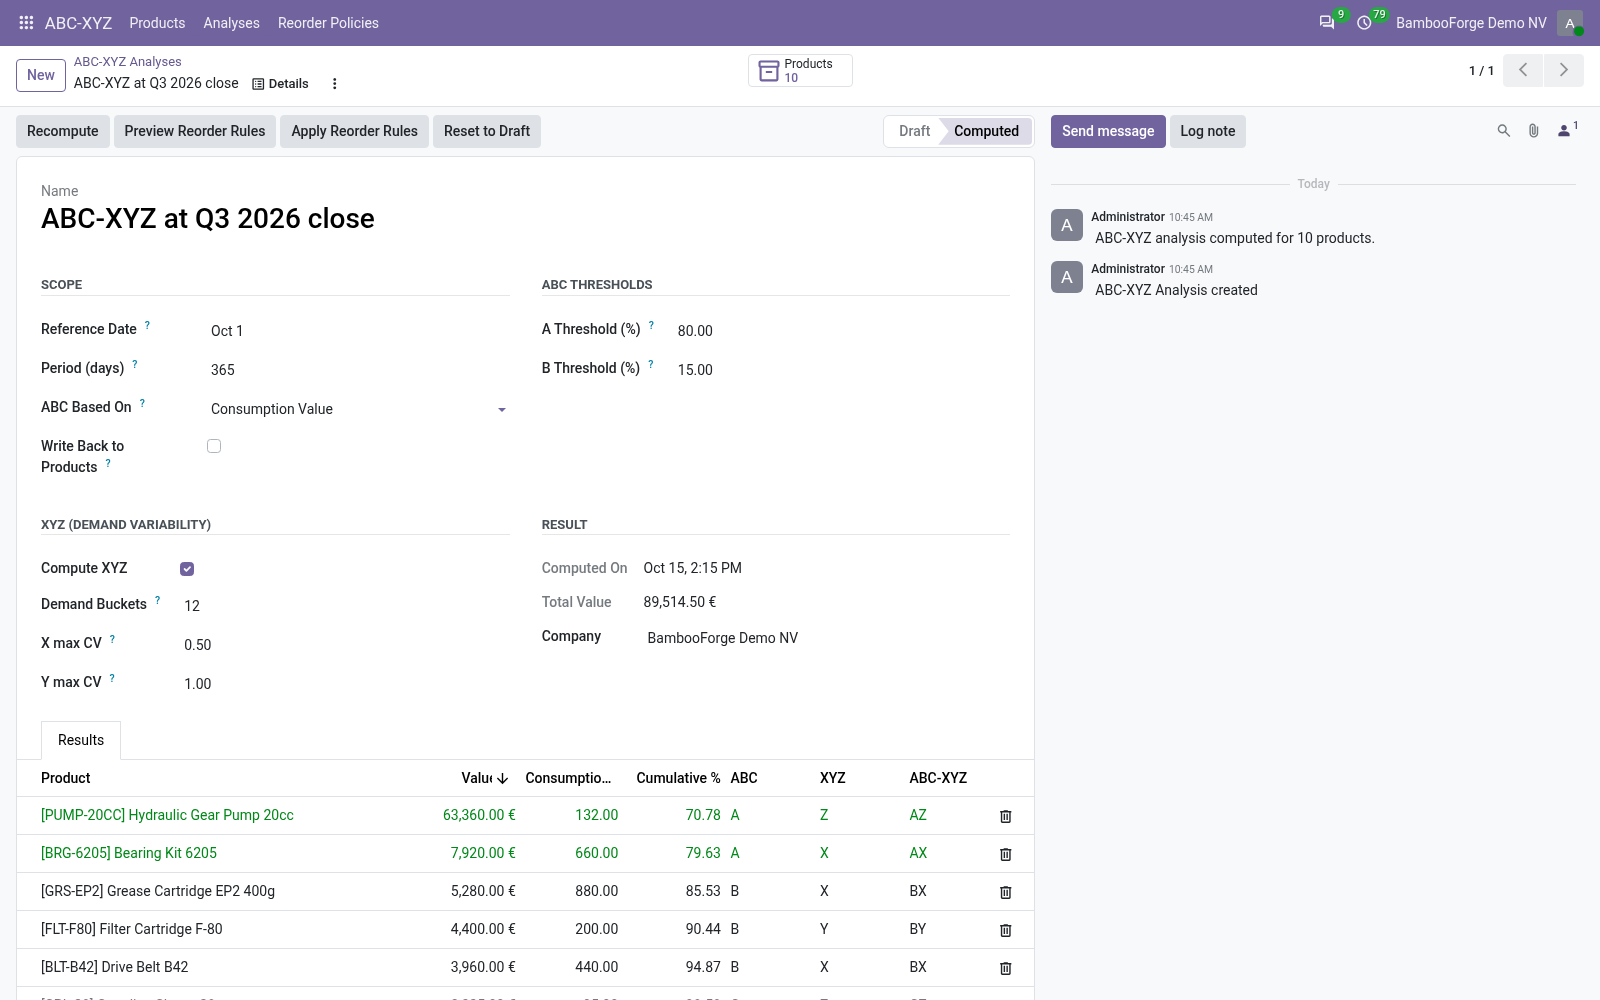Open the user avatar menu
Viewport: 1600px width, 1000px height.
(x=1570, y=23)
